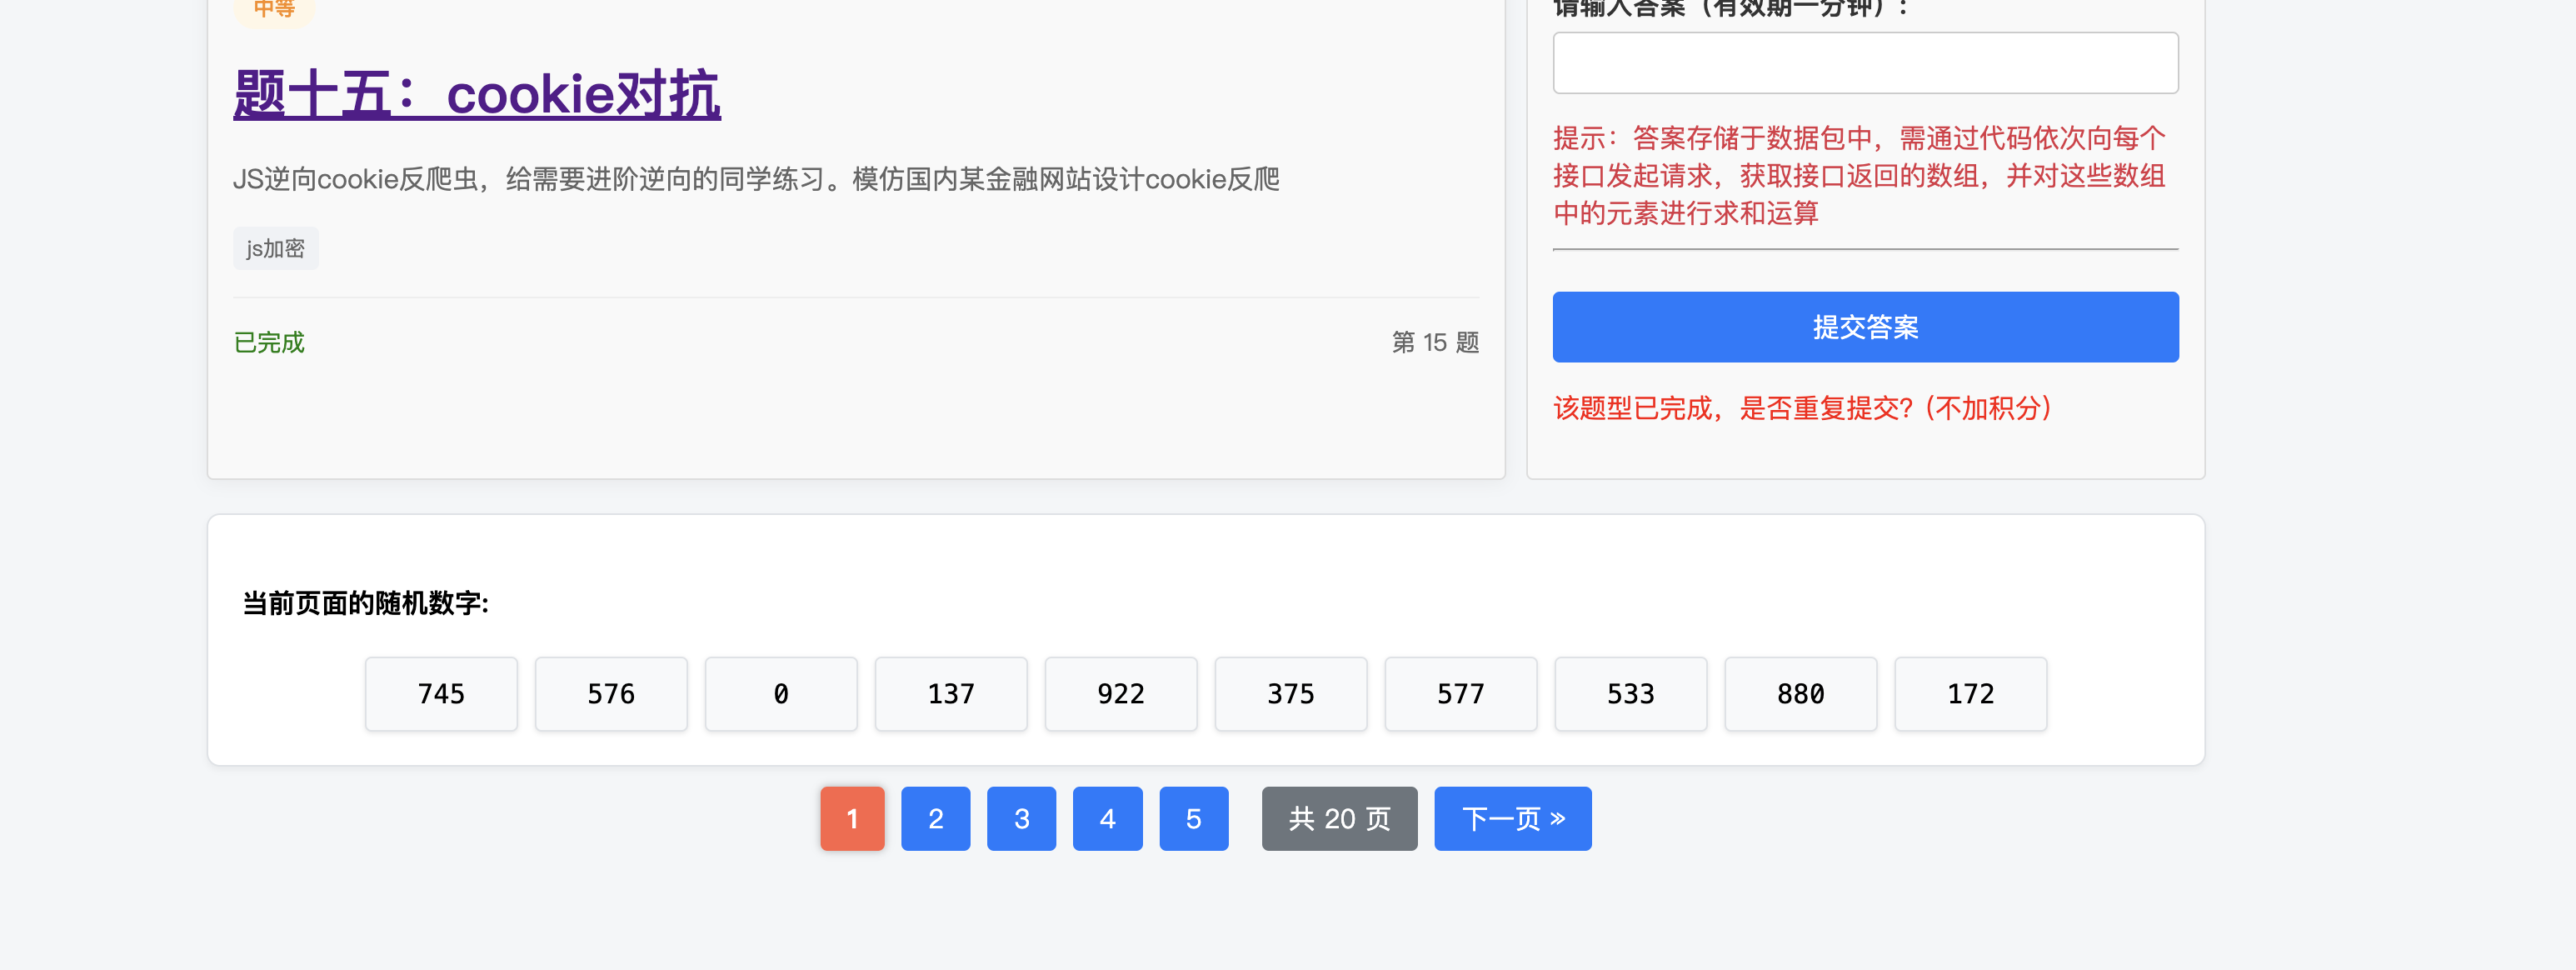Select the random number box 745
This screenshot has width=2576, height=970.
pos(441,694)
